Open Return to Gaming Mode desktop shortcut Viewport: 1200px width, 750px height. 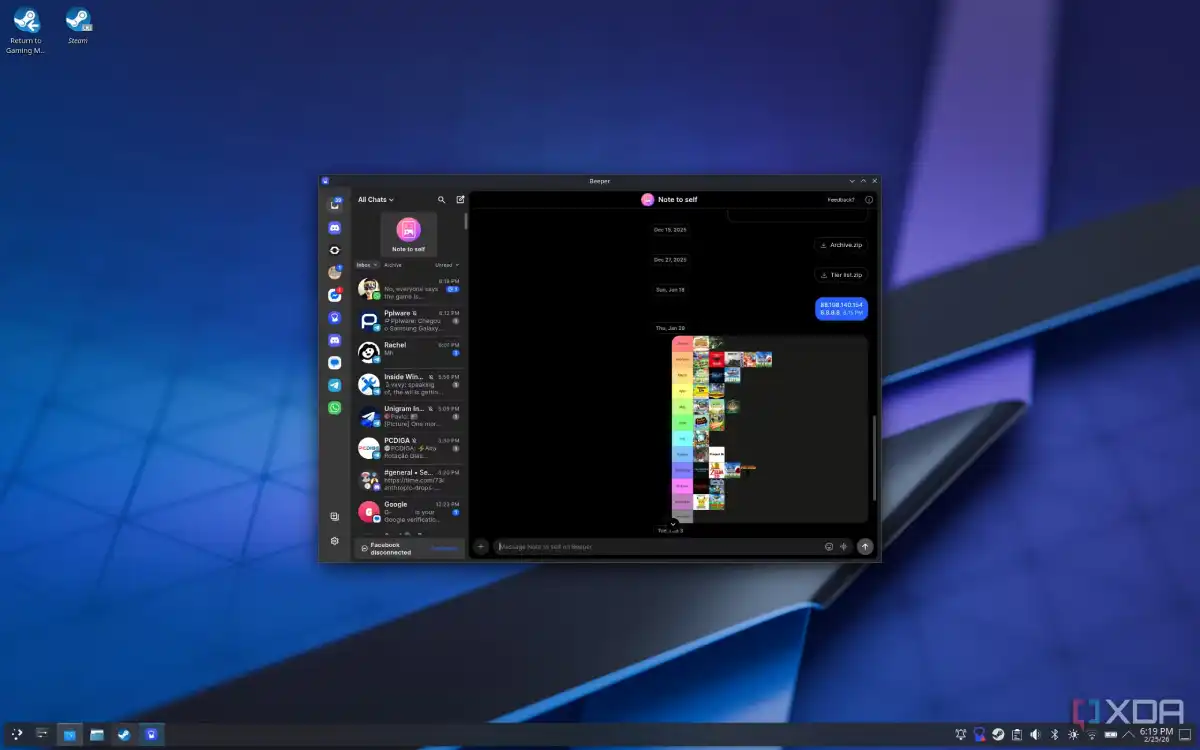(25, 30)
